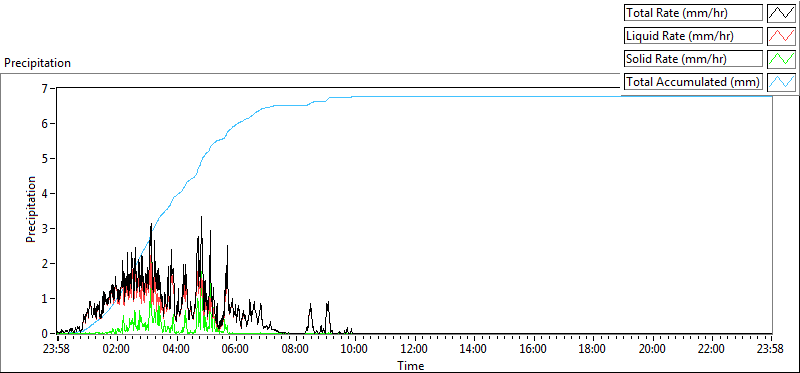Click the vertical Precipitation y-axis title

(31, 210)
